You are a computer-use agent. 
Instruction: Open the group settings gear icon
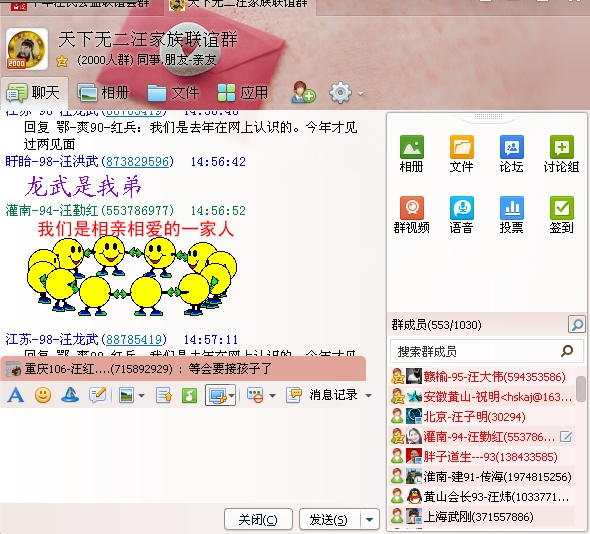coord(340,92)
